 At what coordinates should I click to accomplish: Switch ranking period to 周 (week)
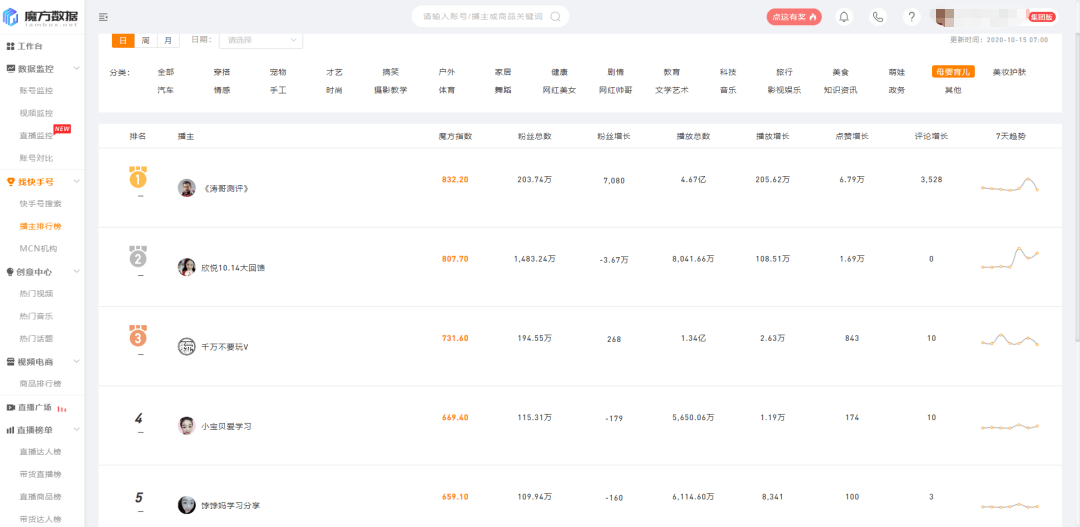[145, 40]
